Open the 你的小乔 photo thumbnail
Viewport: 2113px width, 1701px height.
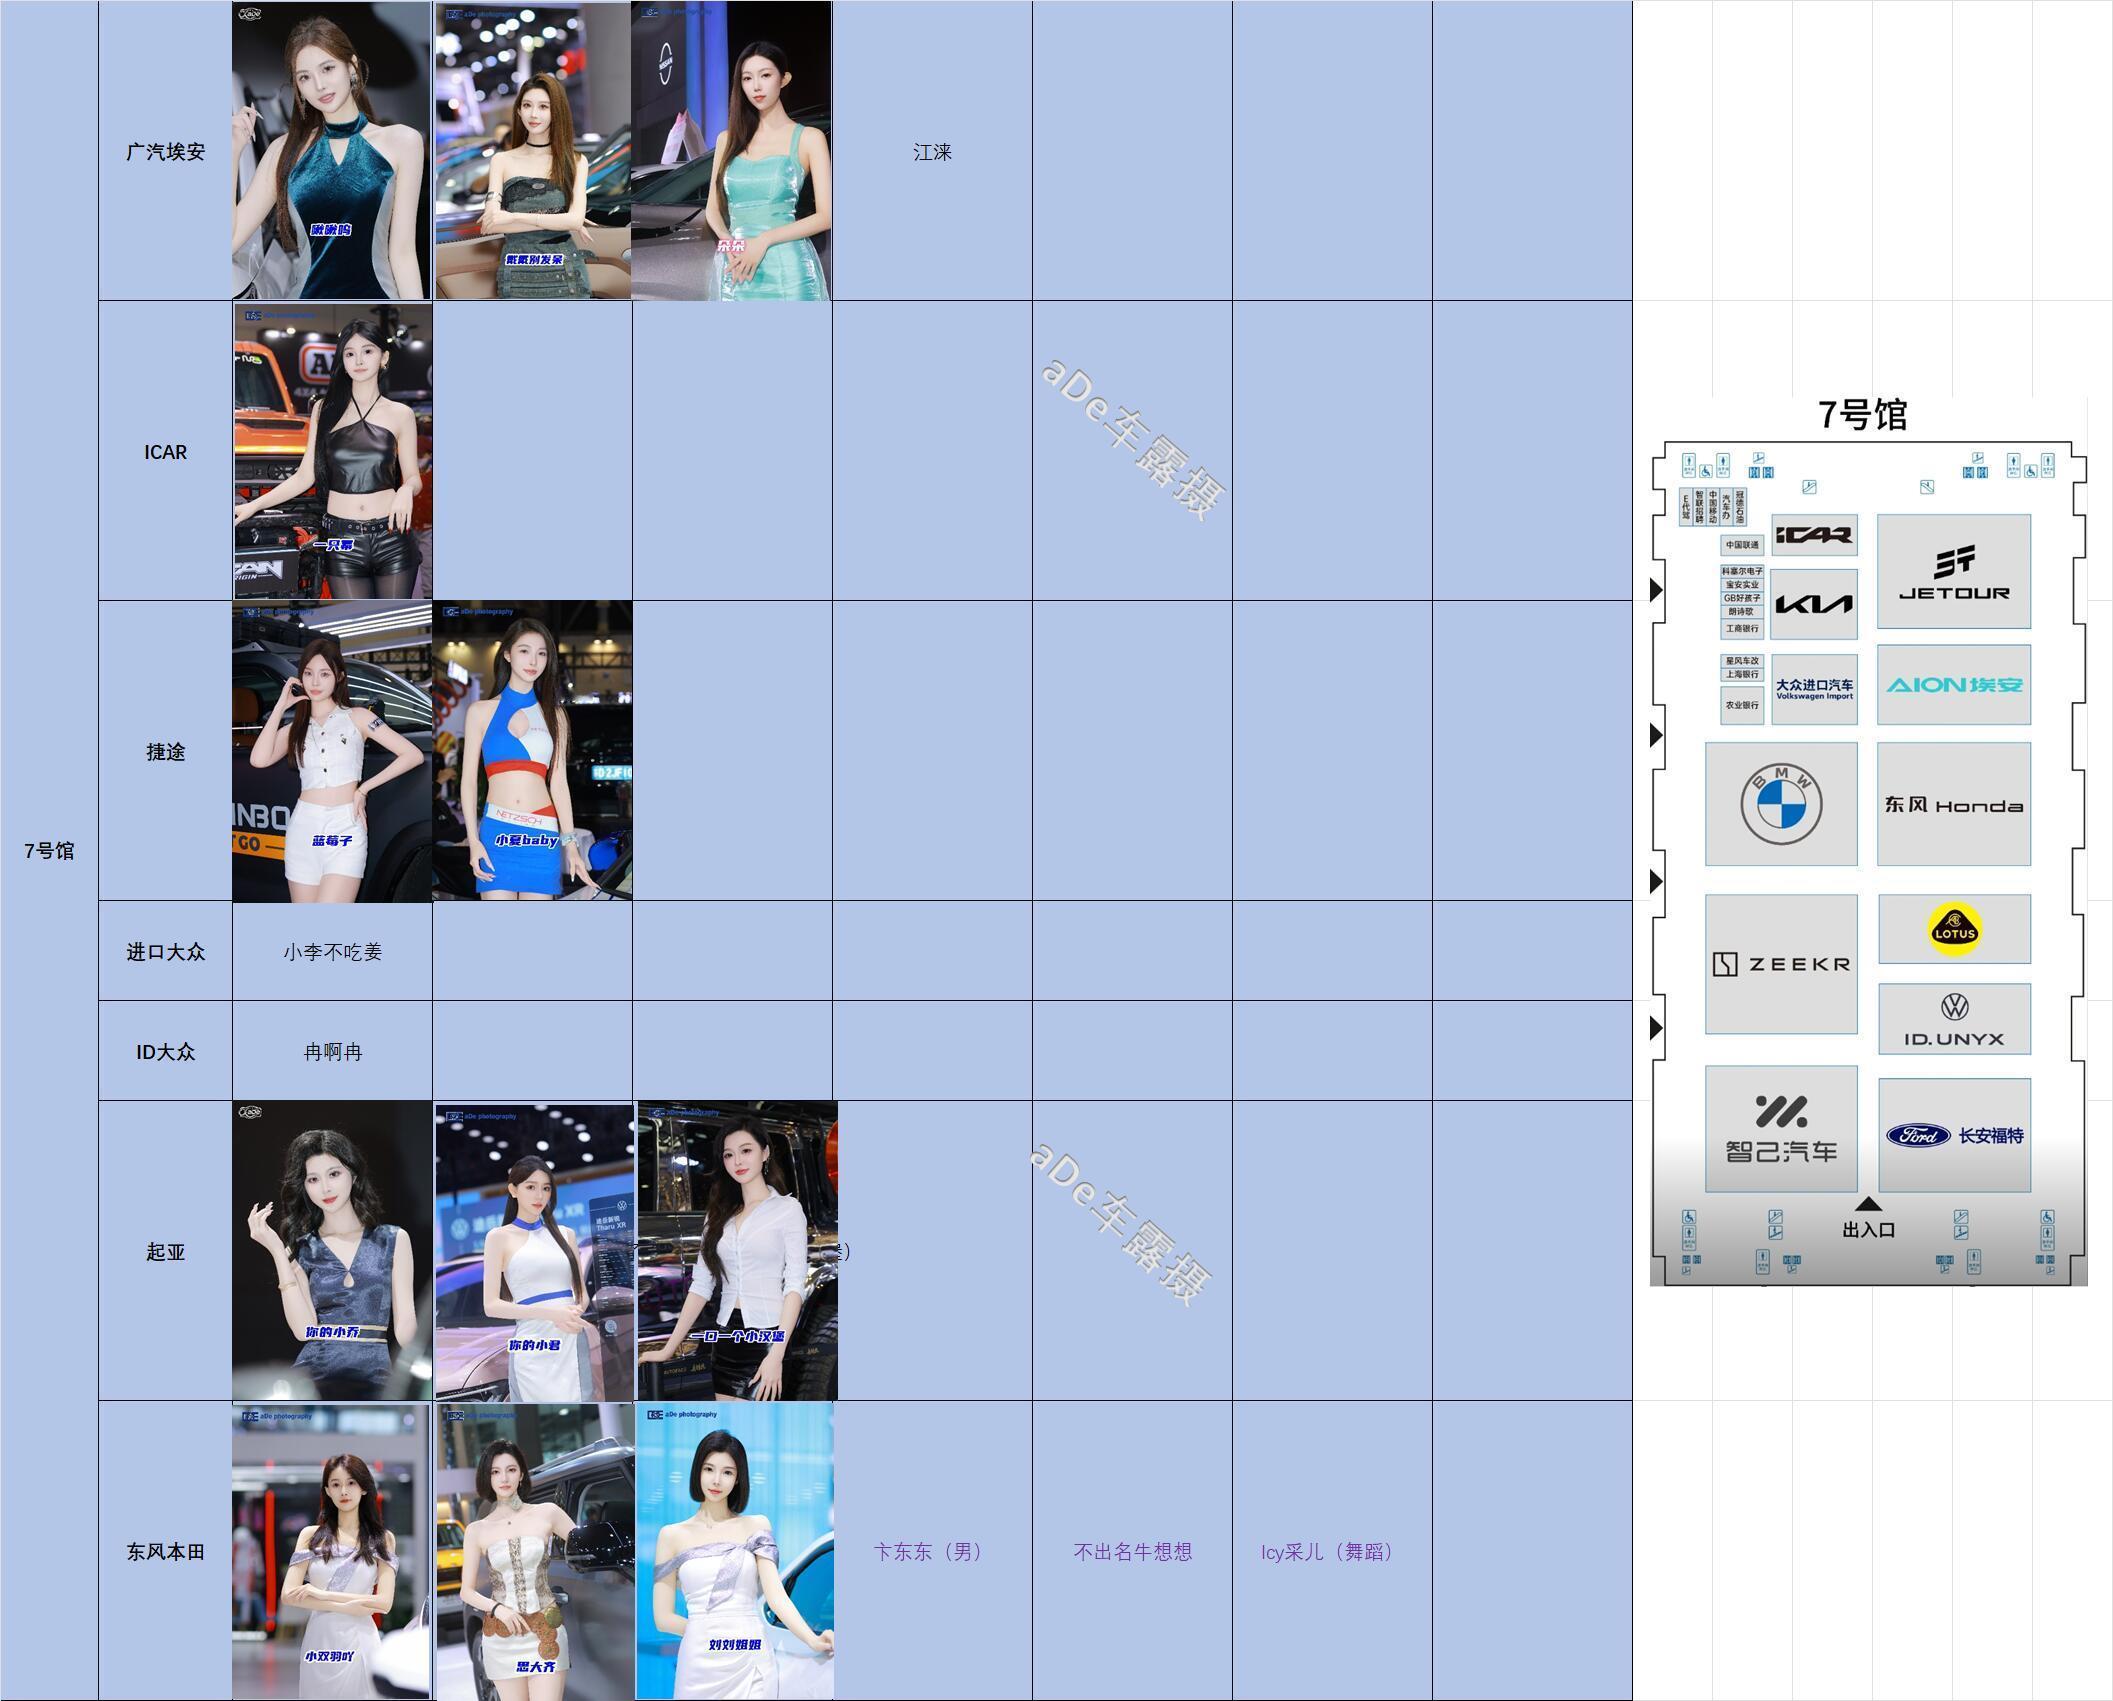pos(332,1251)
